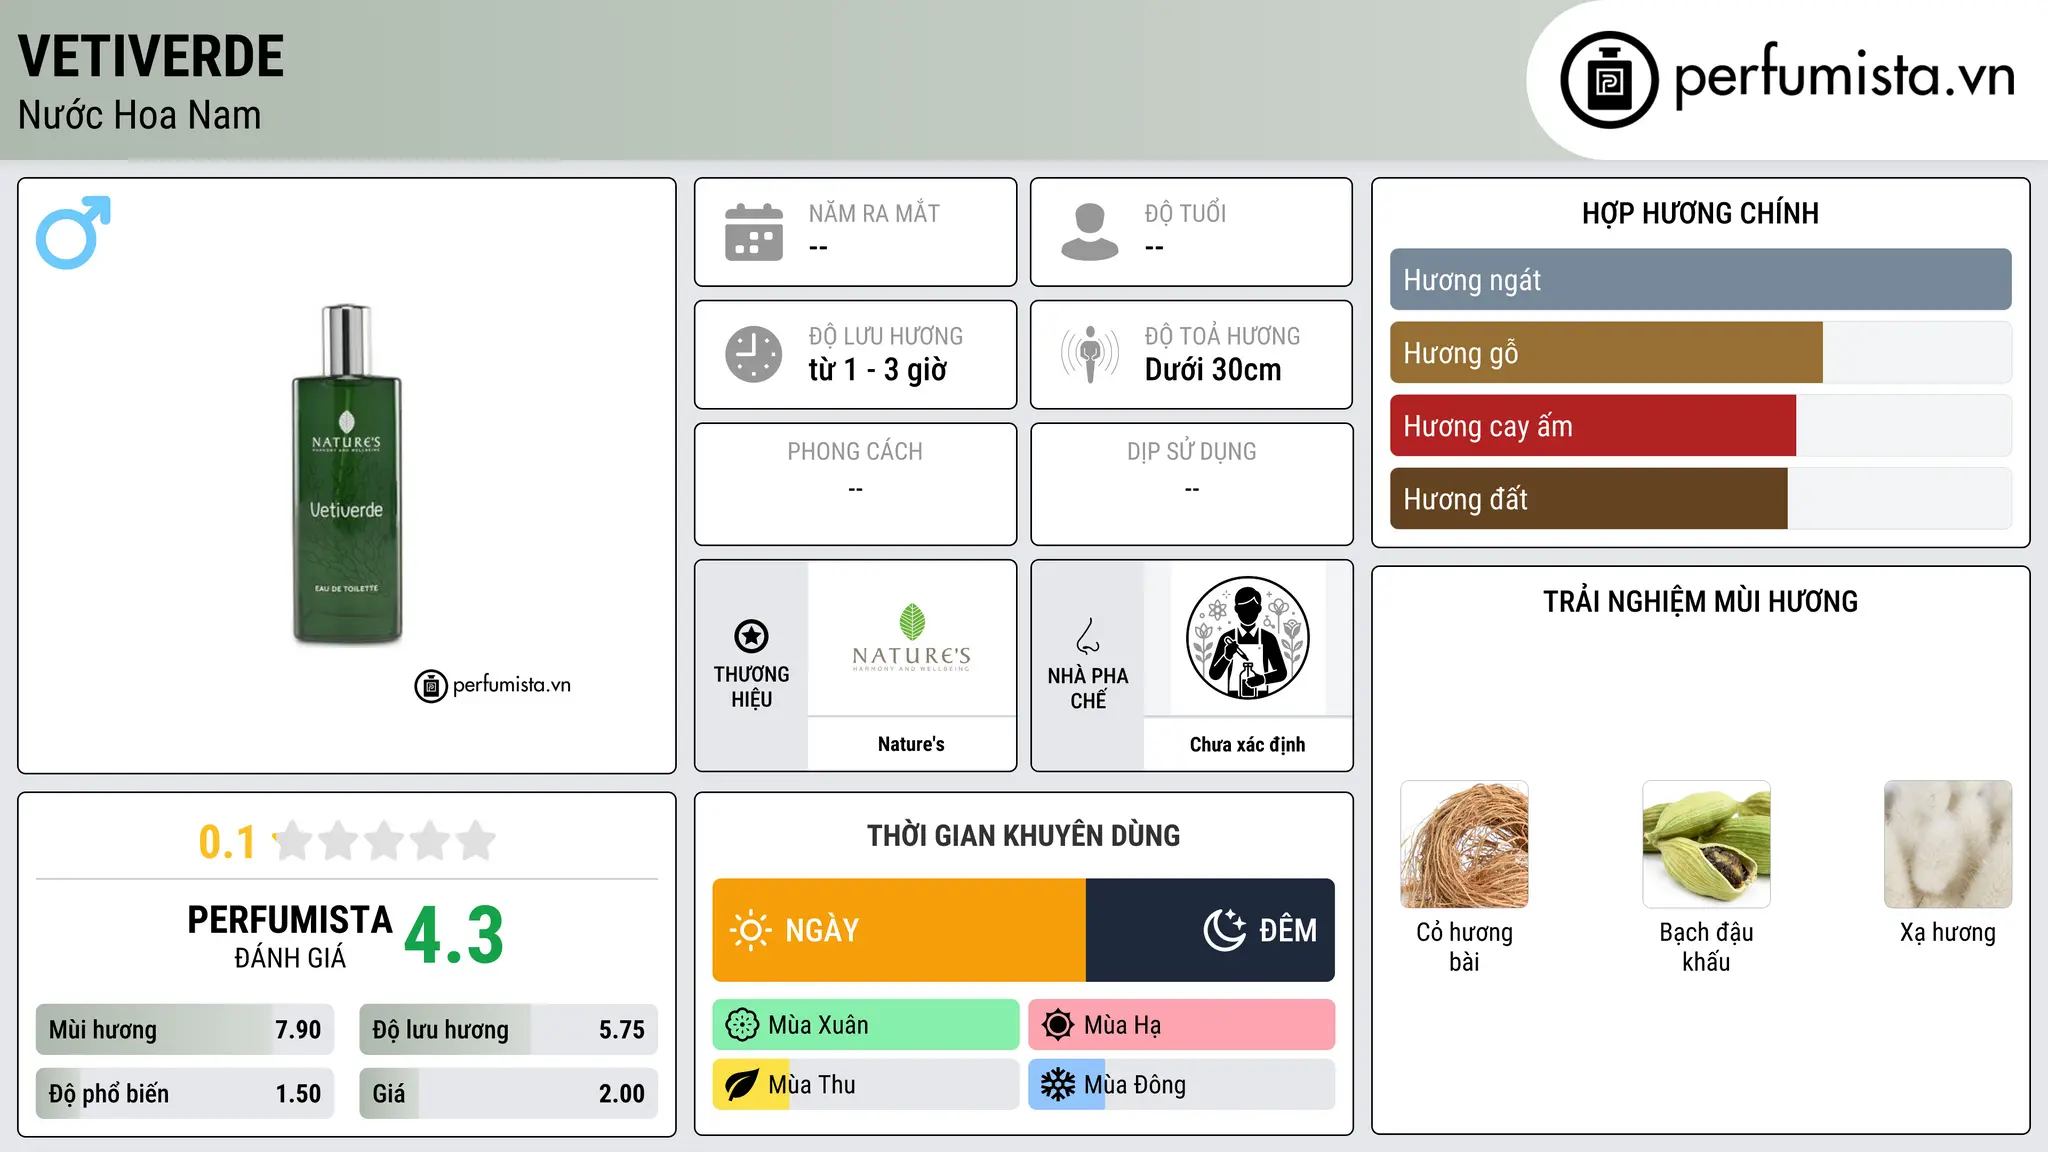
Task: Click the Mùa Hạ sun icon
Action: [x=1058, y=1025]
